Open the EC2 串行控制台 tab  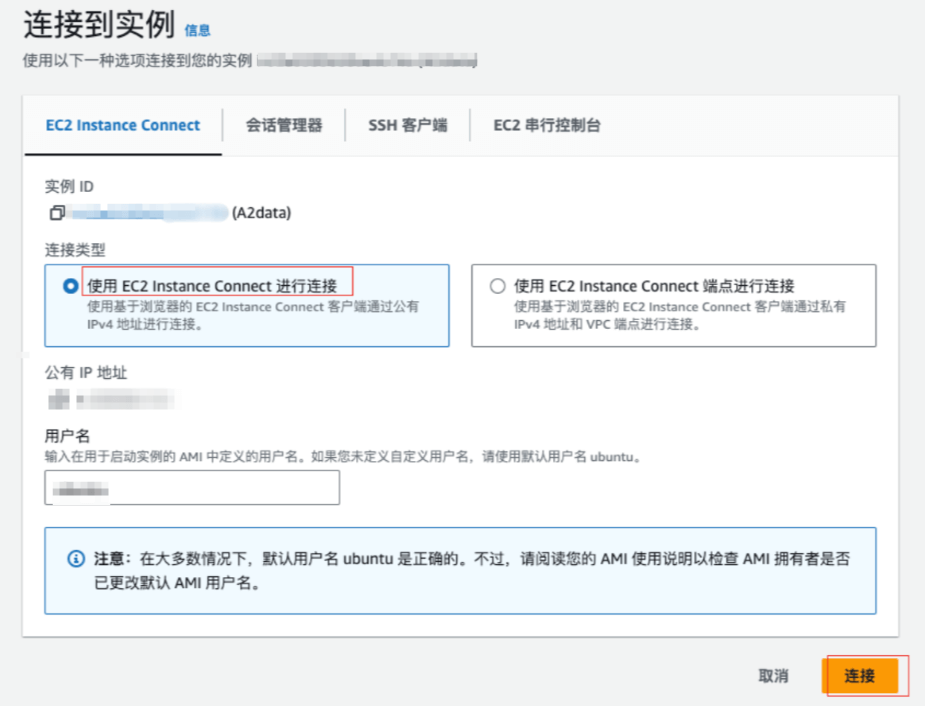(547, 125)
